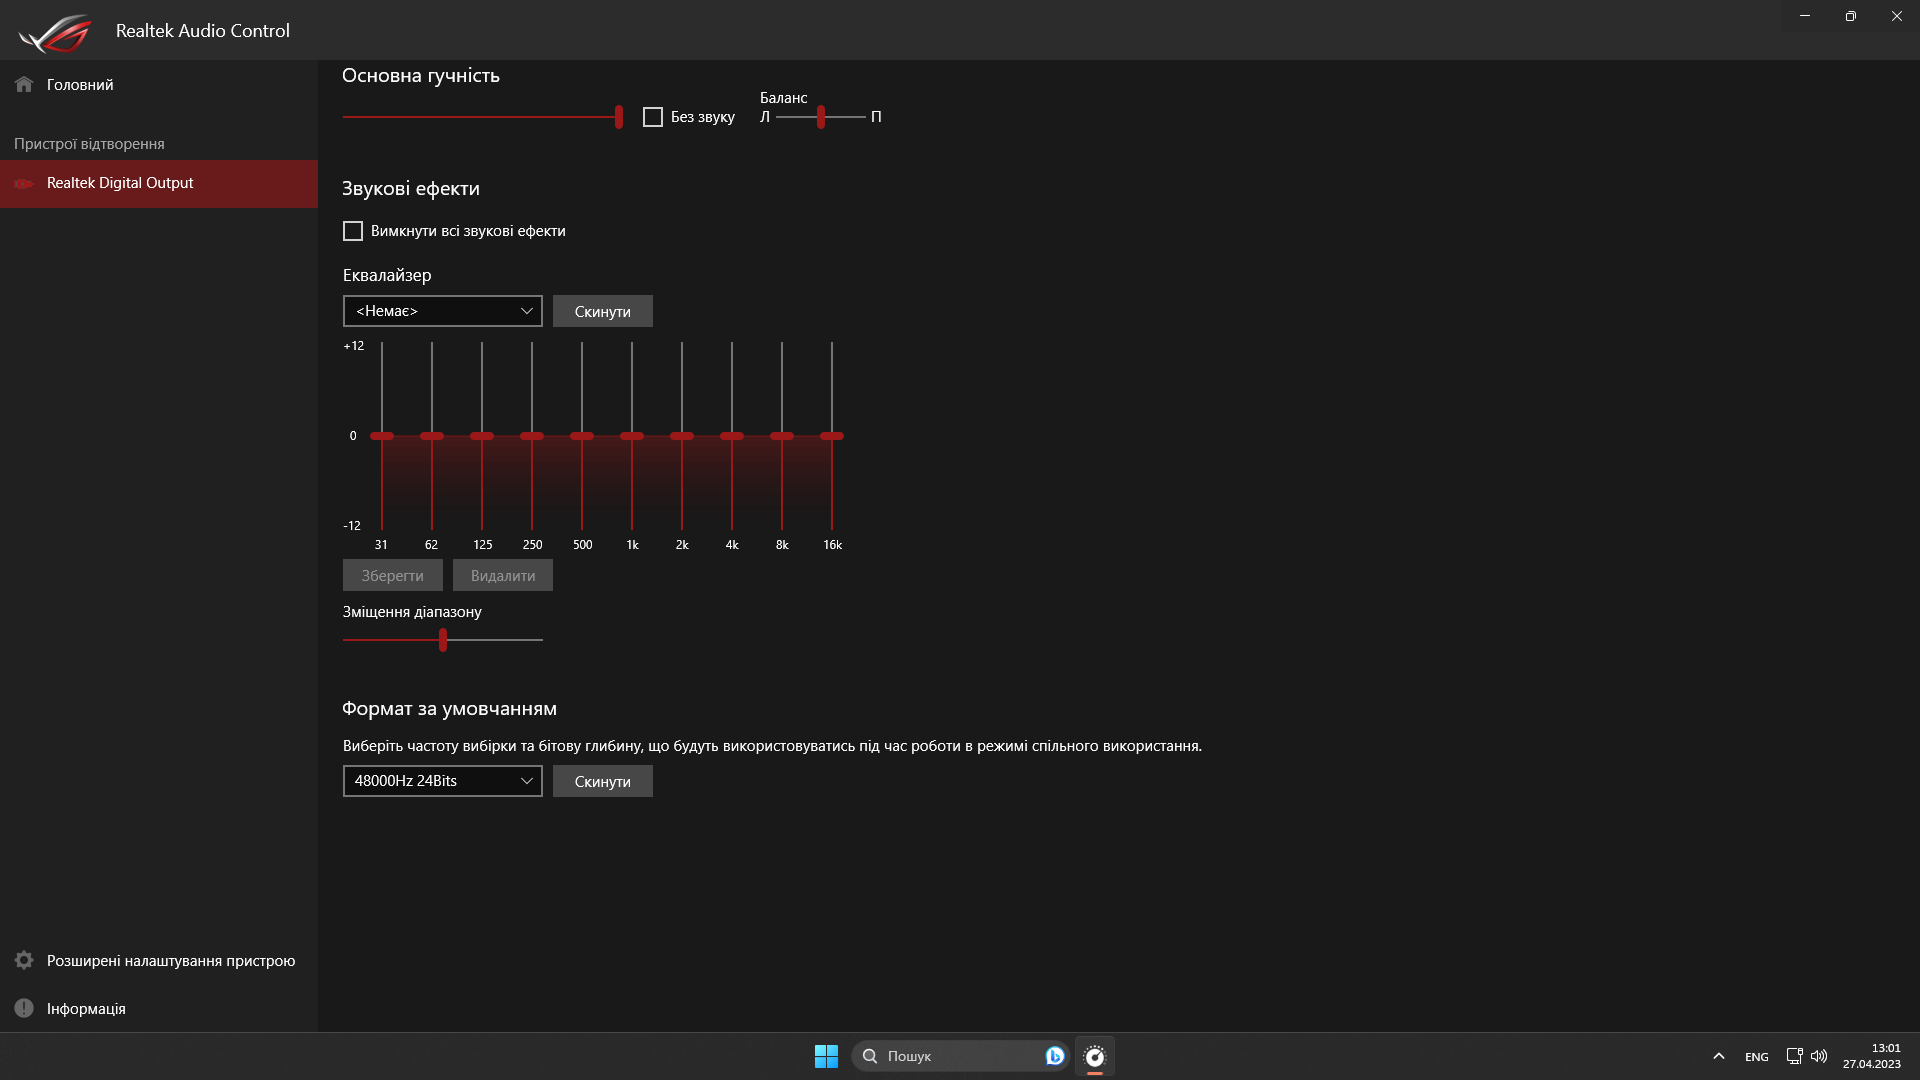Click the ROG logo icon
Image resolution: width=1920 pixels, height=1080 pixels.
click(55, 32)
